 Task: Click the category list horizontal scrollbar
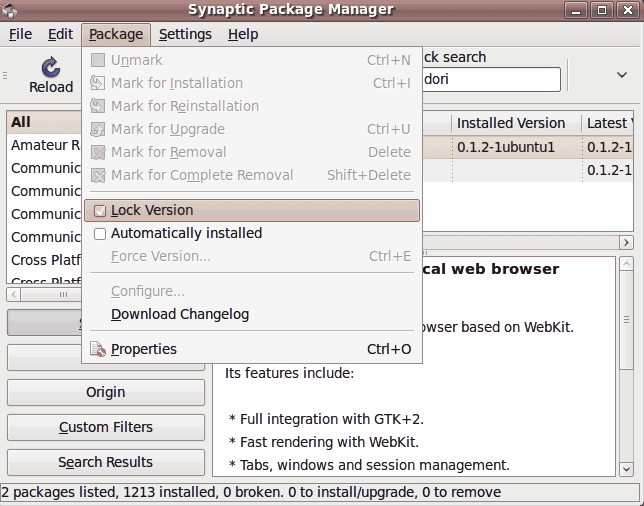pyautogui.click(x=51, y=294)
